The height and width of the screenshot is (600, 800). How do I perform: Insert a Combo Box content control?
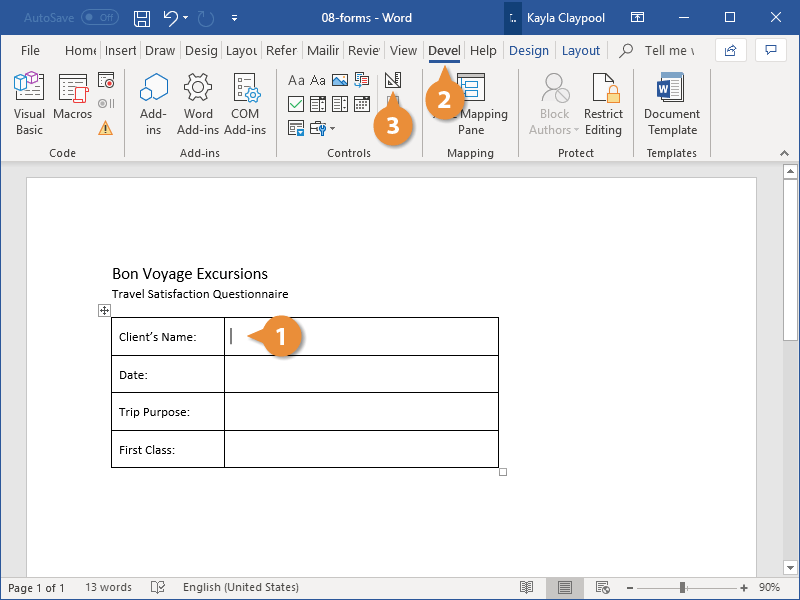click(317, 103)
